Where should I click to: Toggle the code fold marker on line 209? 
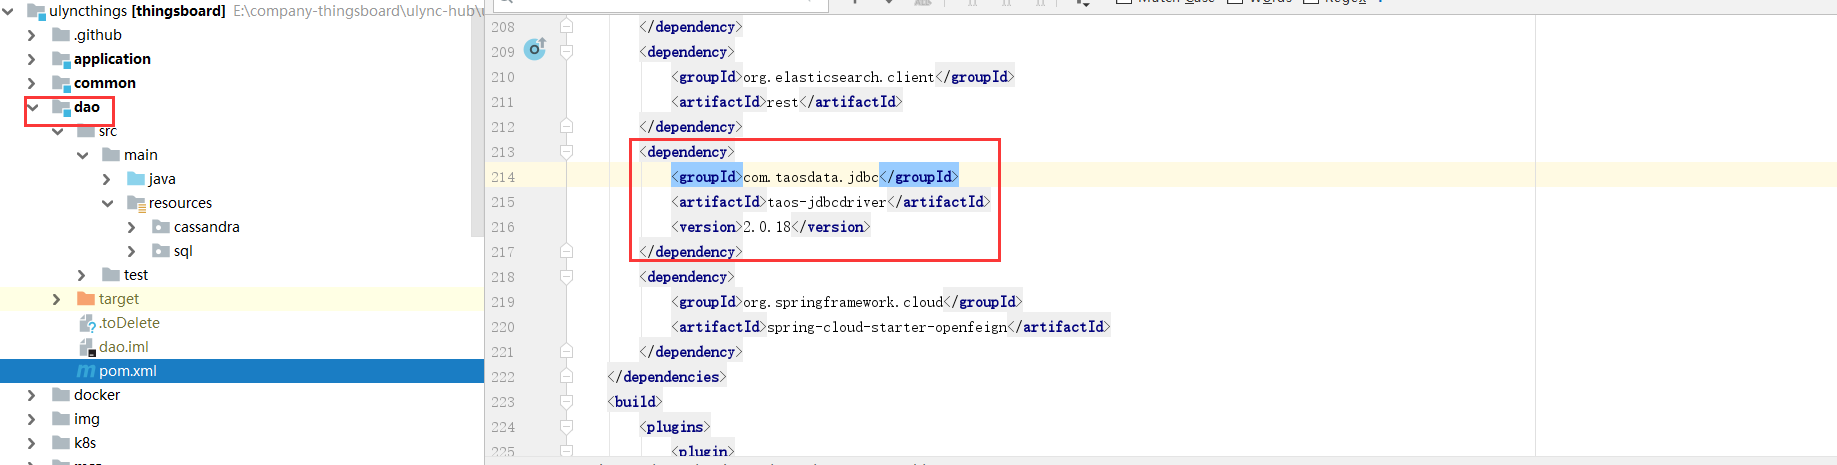tap(567, 51)
